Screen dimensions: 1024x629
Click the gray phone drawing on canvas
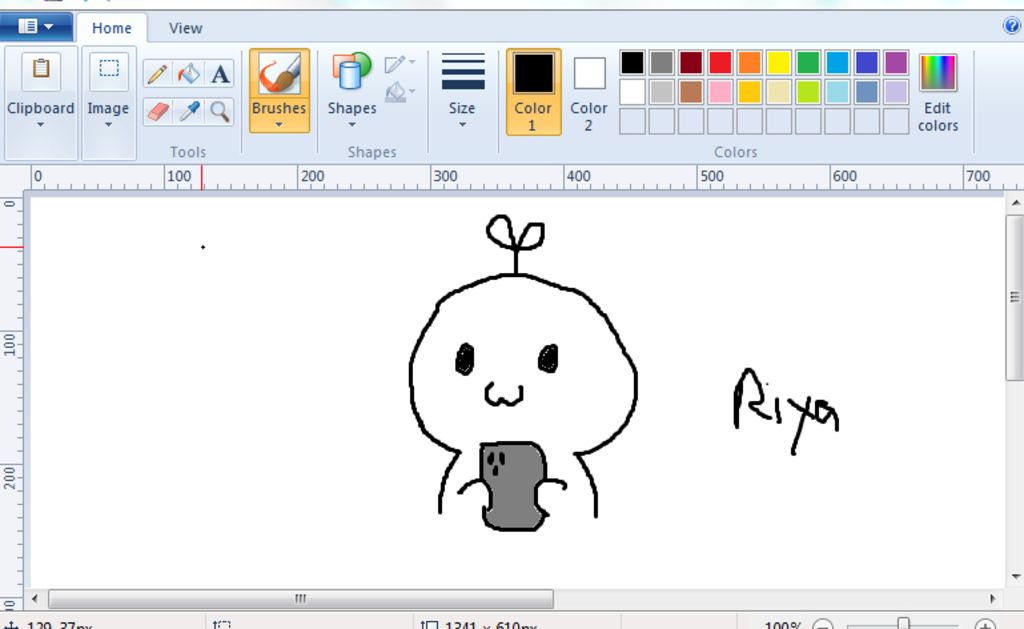click(x=513, y=486)
